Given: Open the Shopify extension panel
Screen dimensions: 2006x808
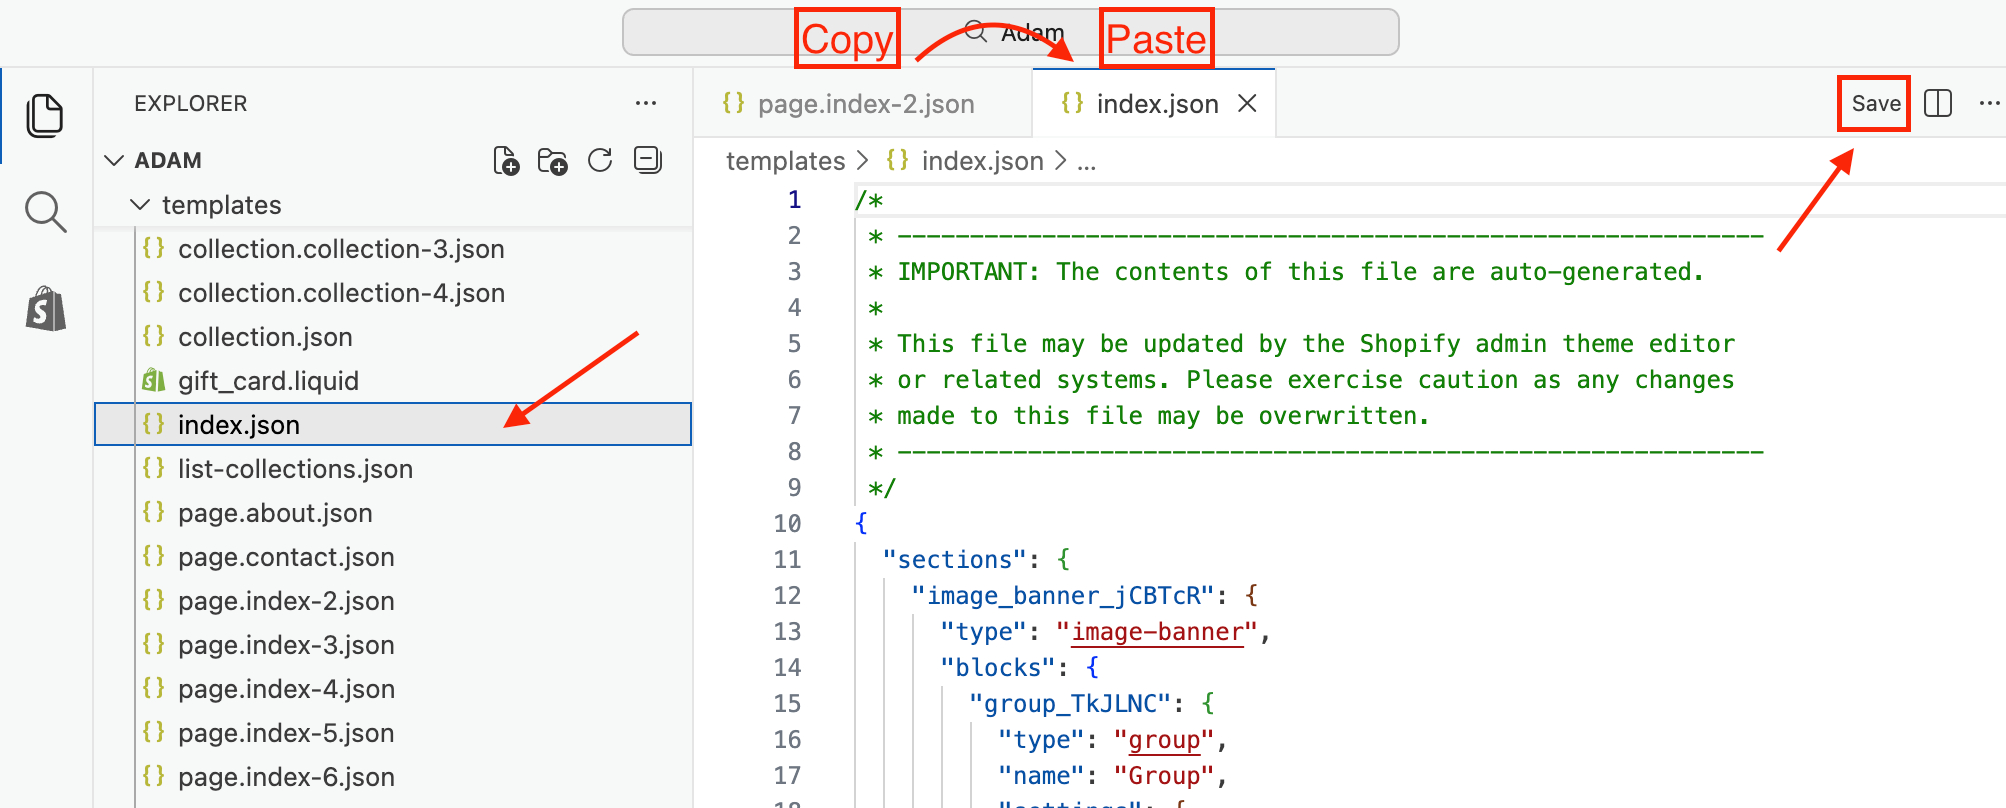Looking at the screenshot, I should 46,309.
